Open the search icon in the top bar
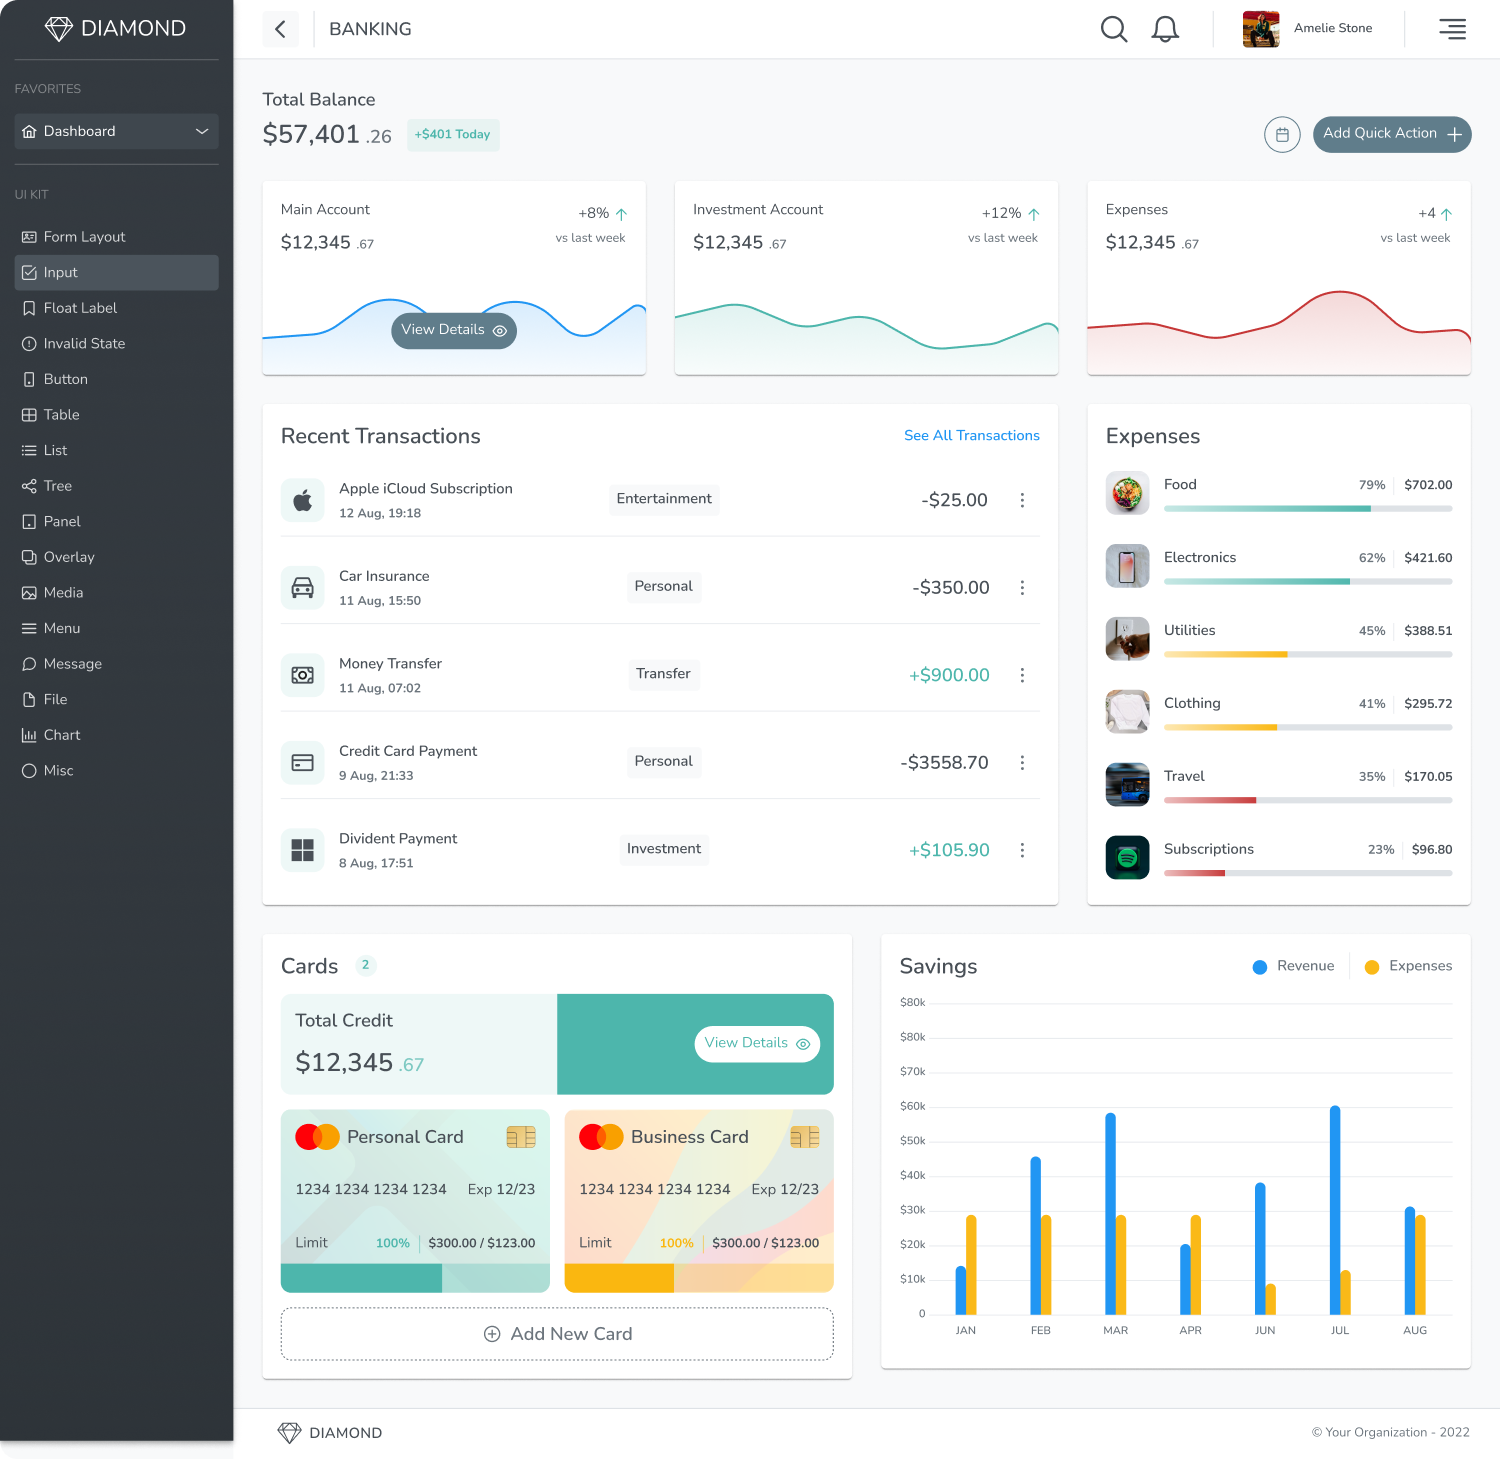Viewport: 1500px width, 1459px height. [1113, 29]
